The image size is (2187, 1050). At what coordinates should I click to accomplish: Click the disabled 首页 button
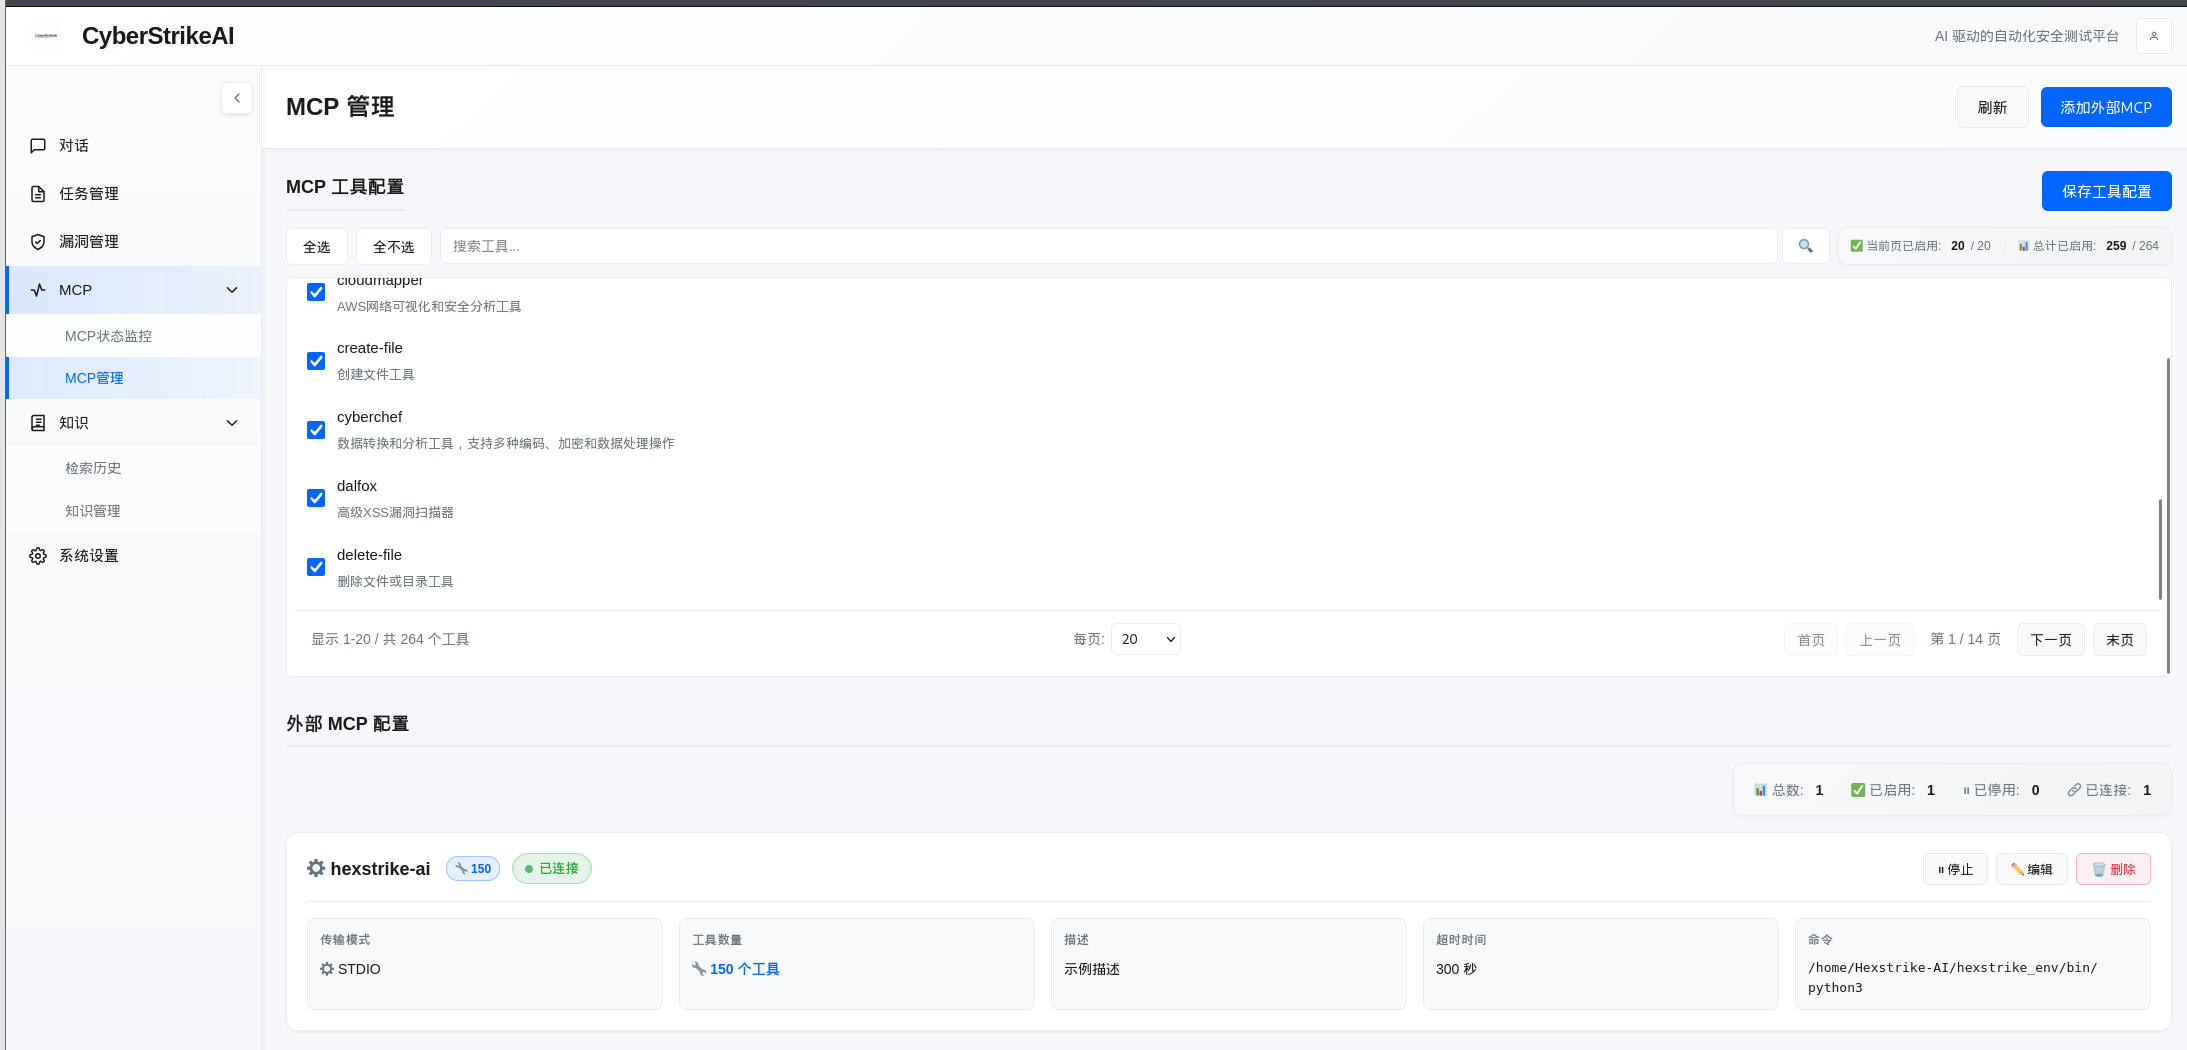click(x=1811, y=639)
